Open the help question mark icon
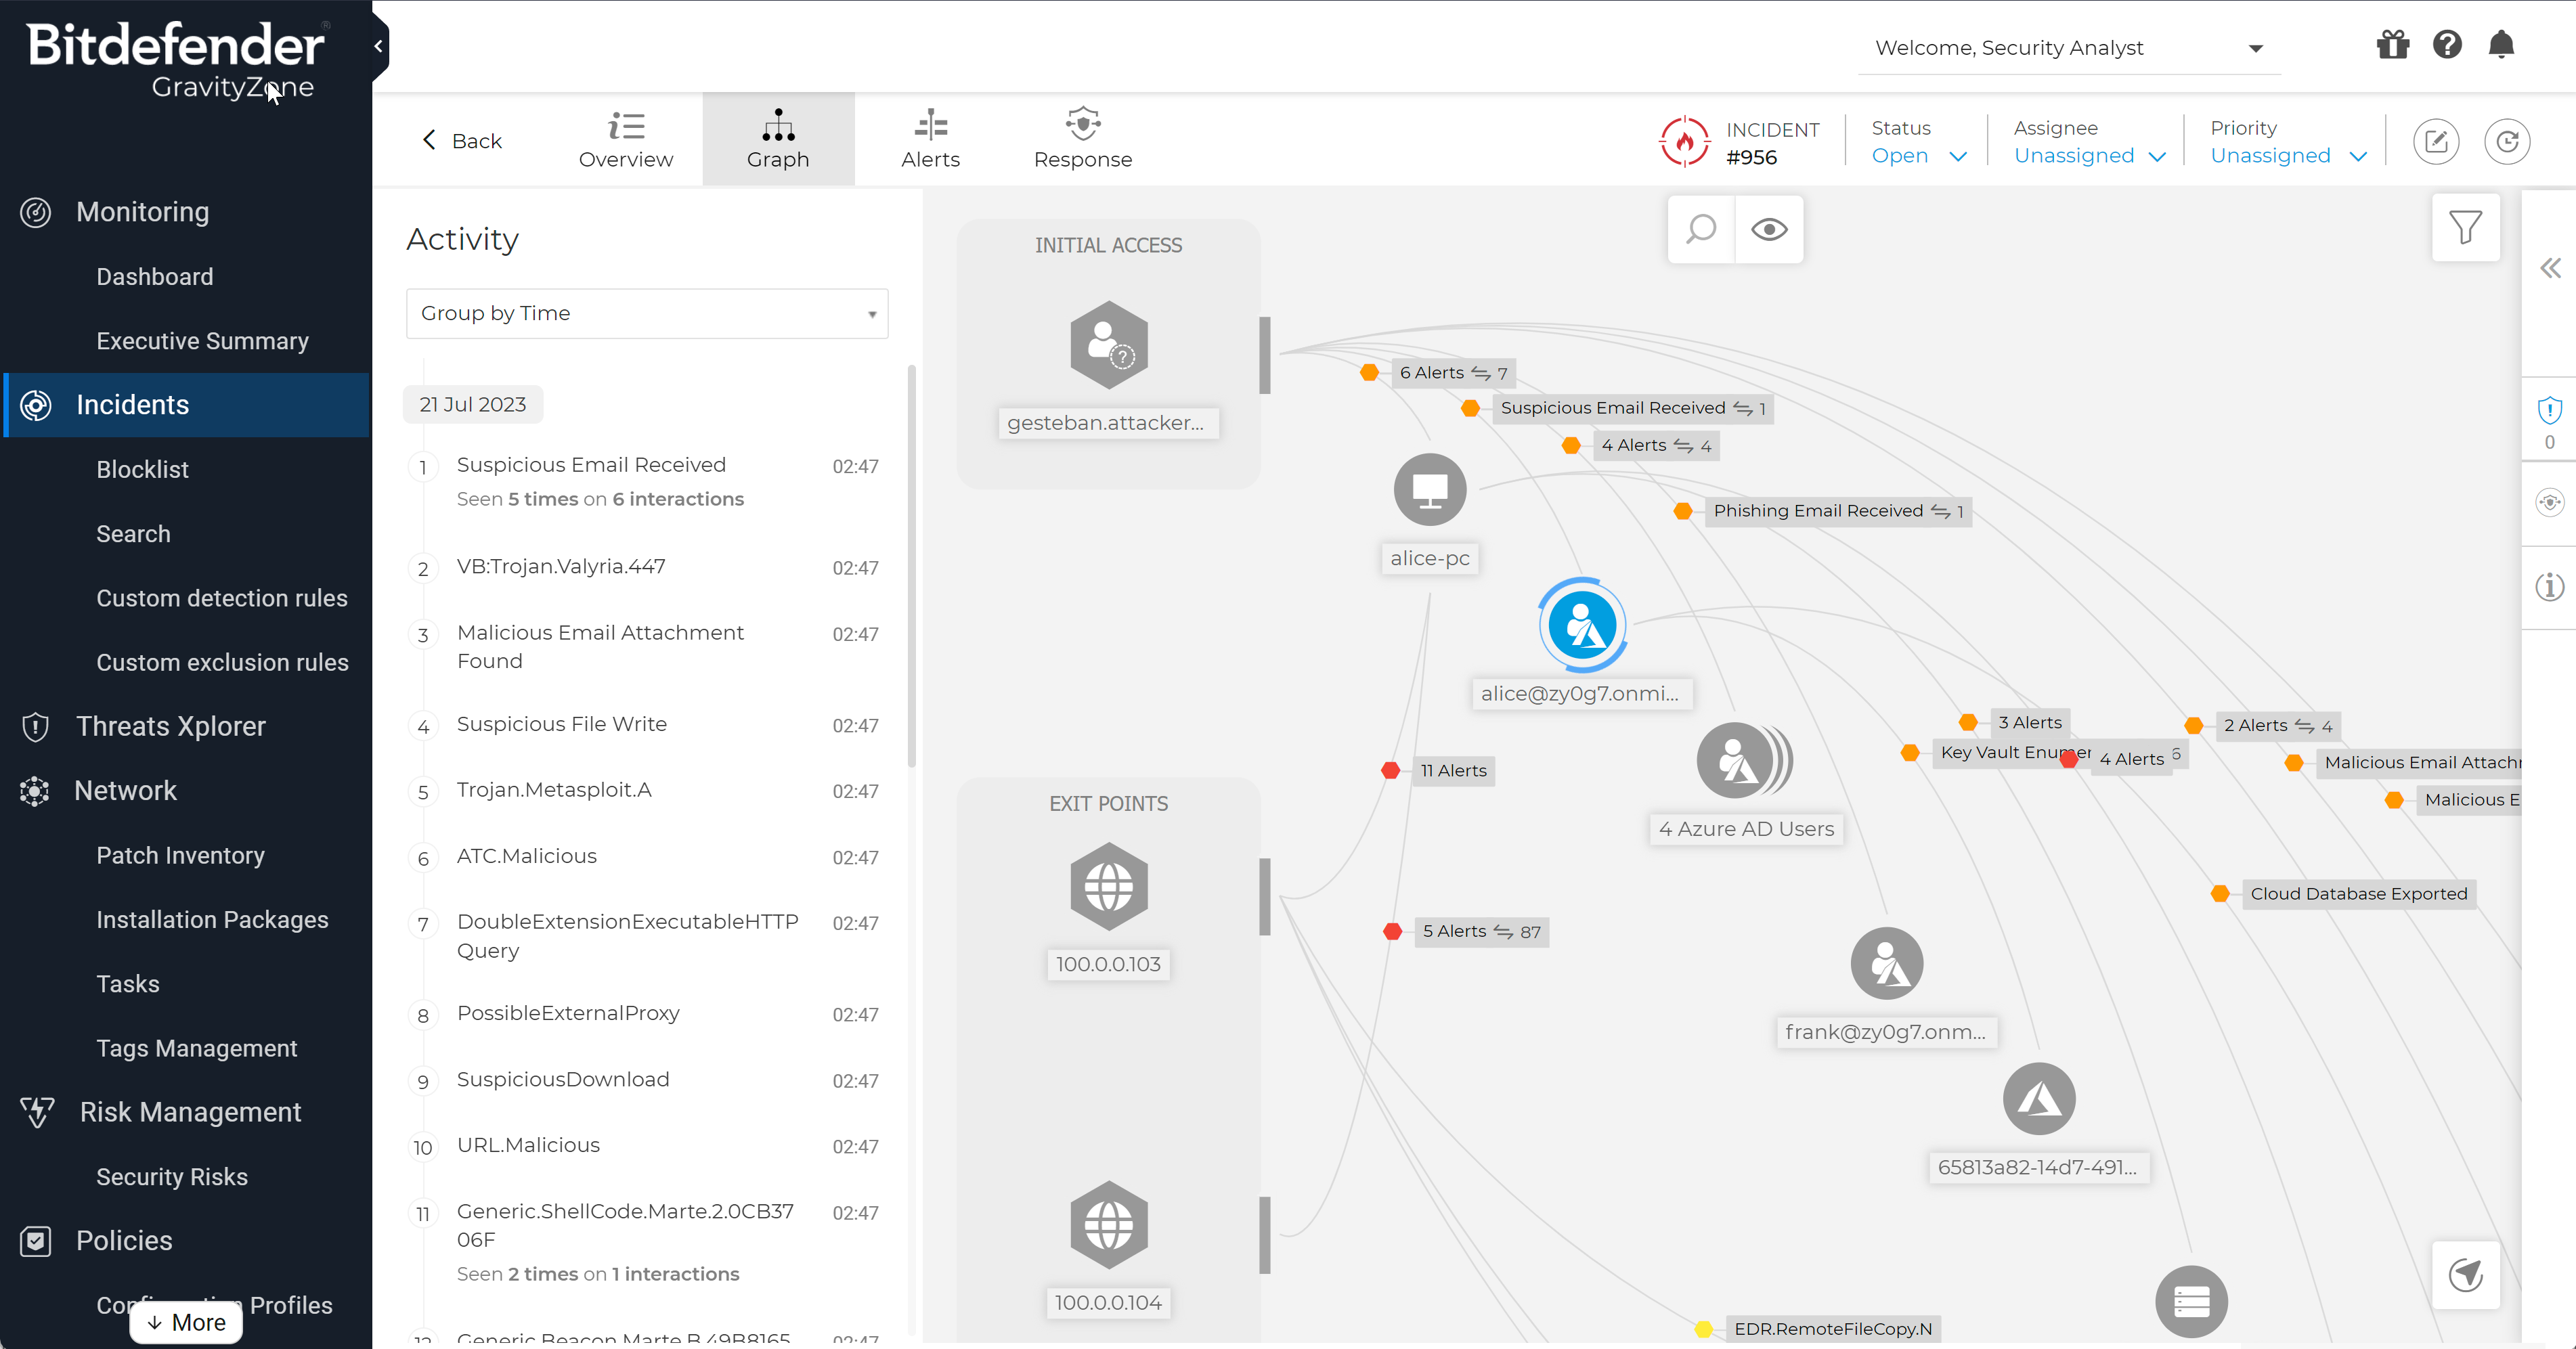 coord(2447,45)
